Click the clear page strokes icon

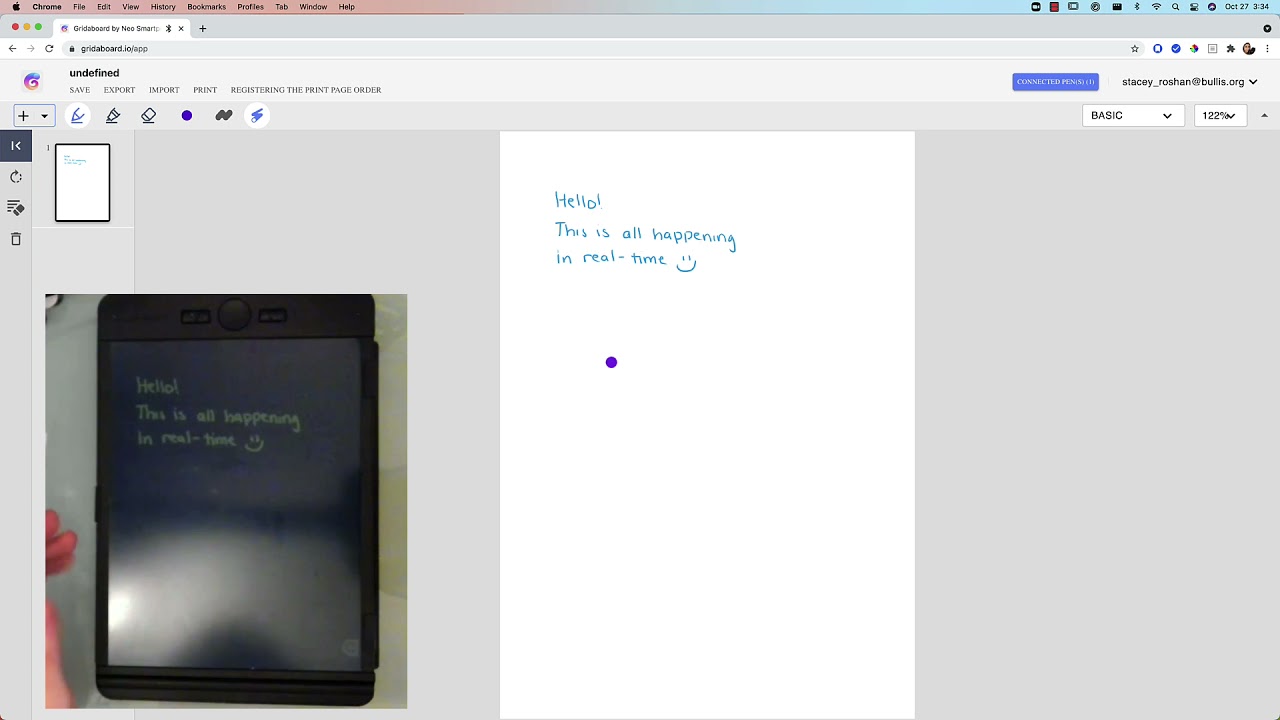(16, 208)
